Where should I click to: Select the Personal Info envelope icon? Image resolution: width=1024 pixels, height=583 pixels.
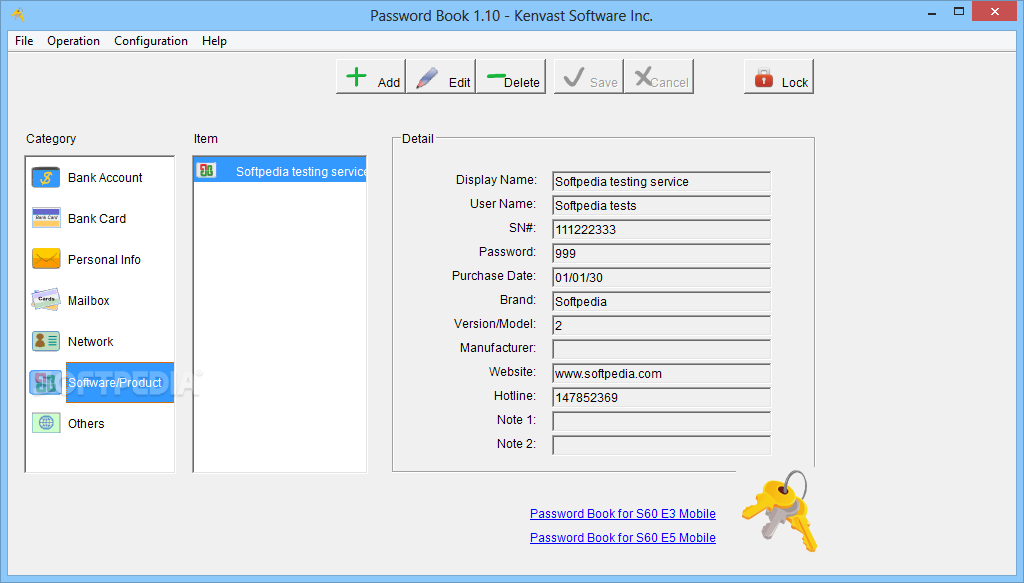[x=46, y=259]
